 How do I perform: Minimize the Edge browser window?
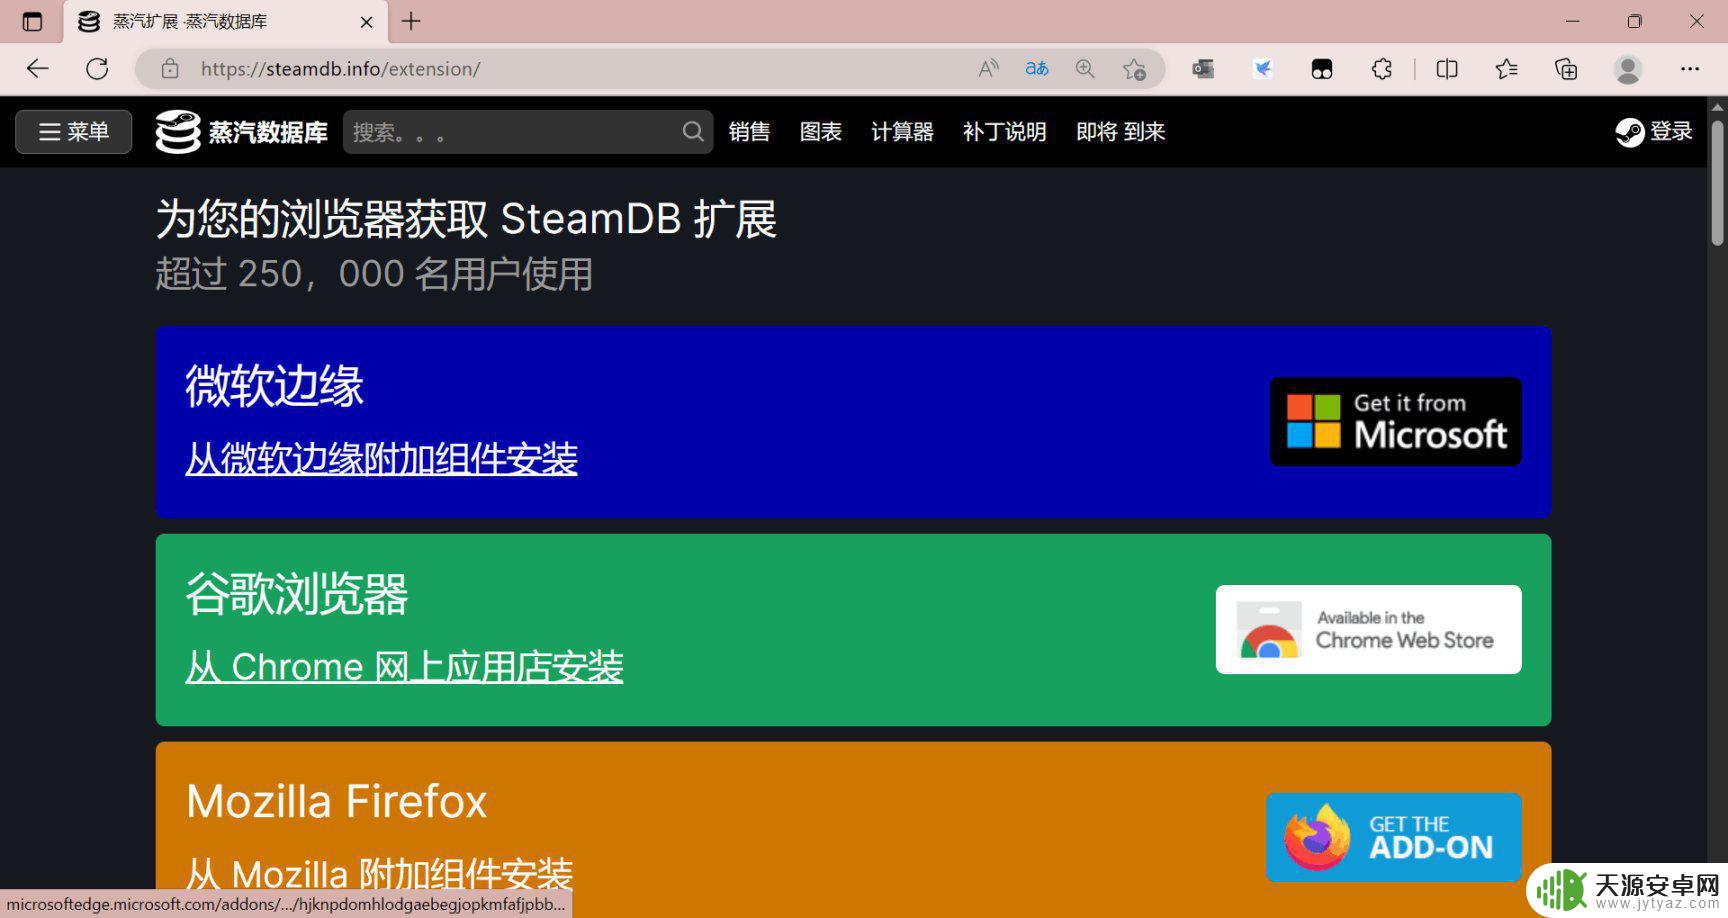pos(1572,21)
